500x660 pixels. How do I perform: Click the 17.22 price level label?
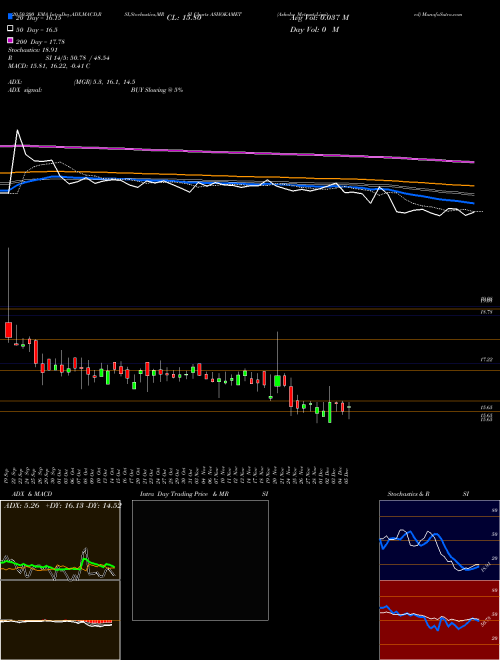coord(487,360)
